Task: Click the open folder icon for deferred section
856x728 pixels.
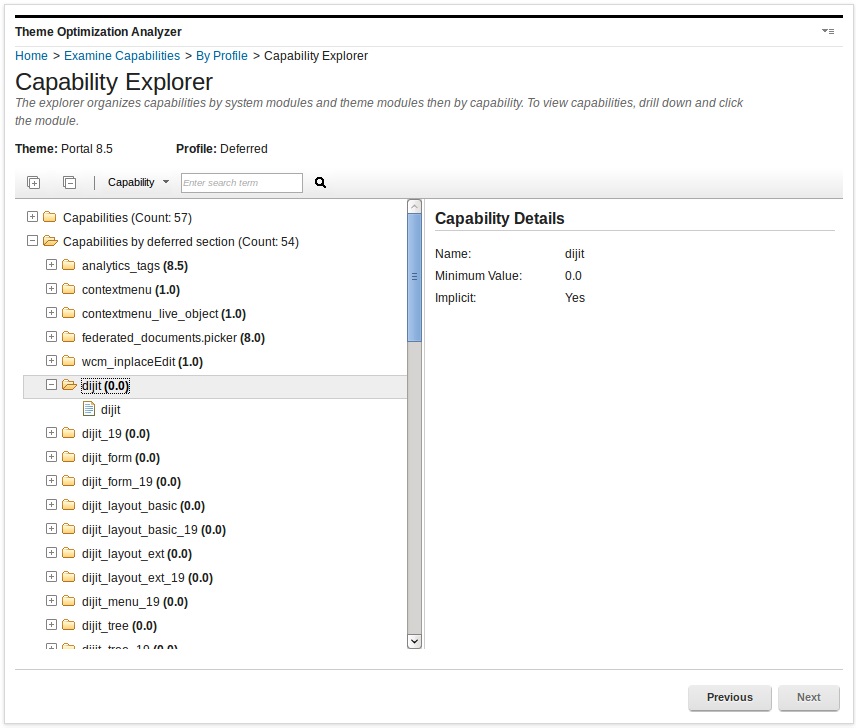Action: [50, 241]
